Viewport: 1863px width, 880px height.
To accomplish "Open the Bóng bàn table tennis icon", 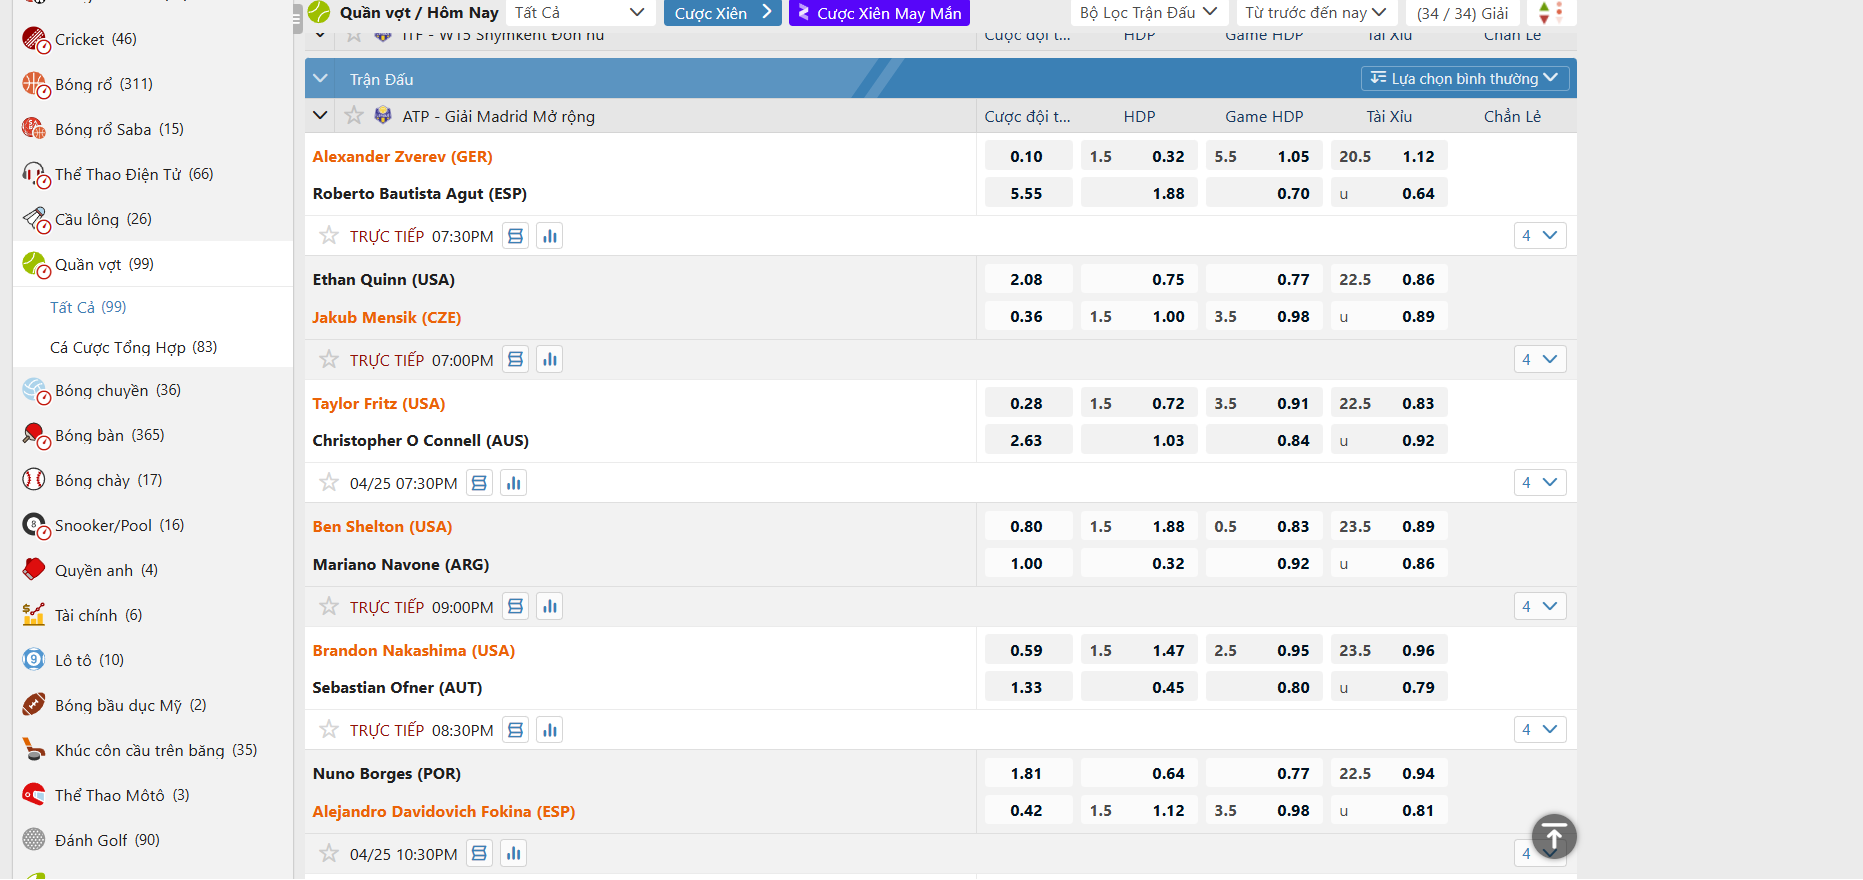I will click(35, 436).
